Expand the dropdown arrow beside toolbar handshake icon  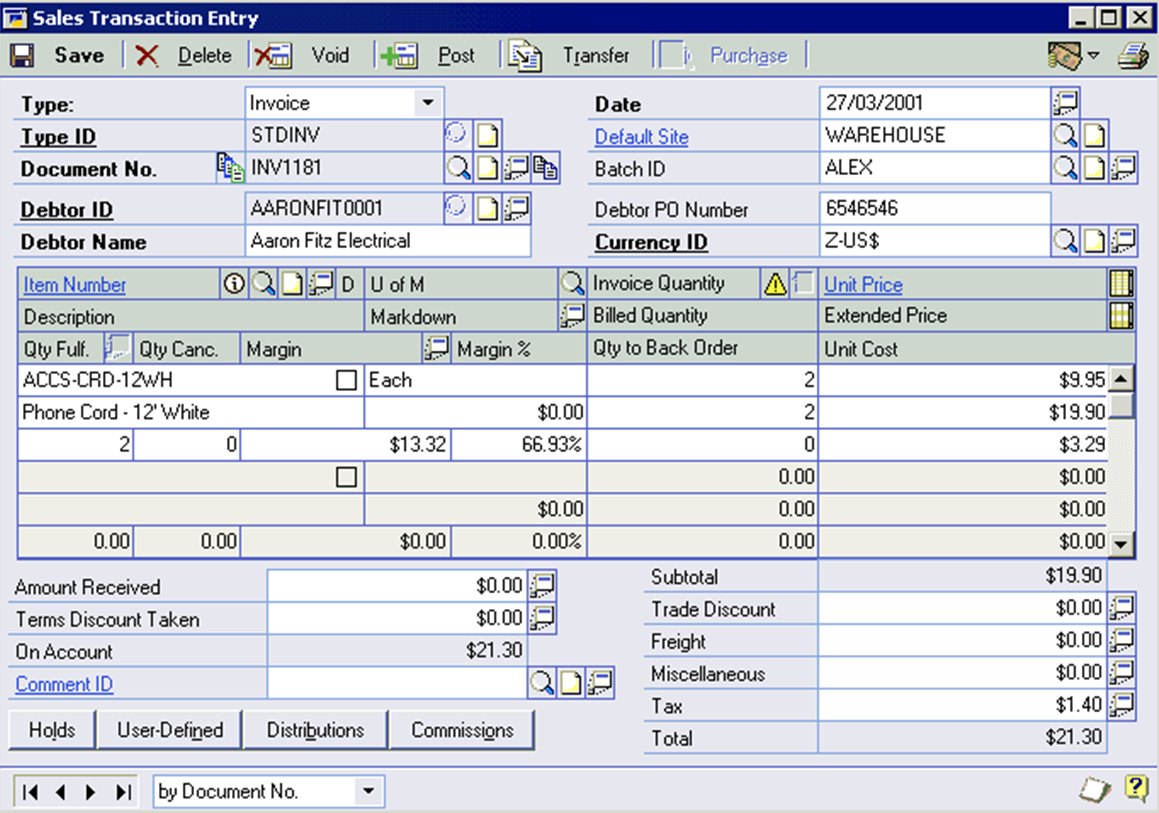click(x=1093, y=56)
